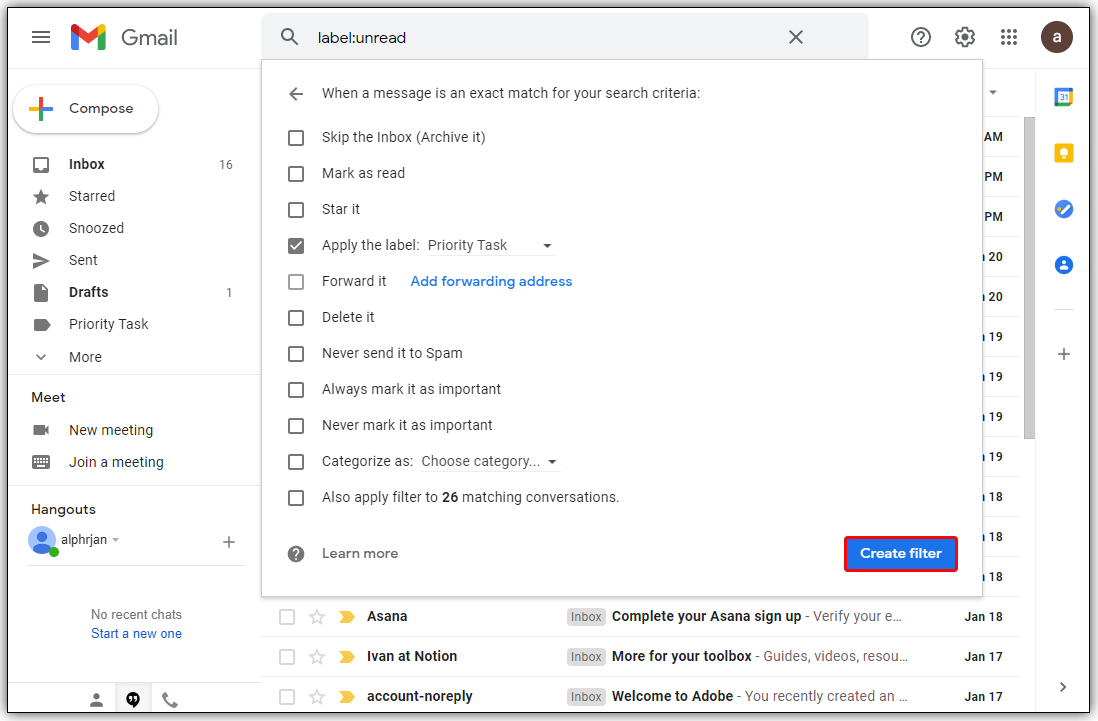Open the Choose category dropdown
This screenshot has height=721, width=1098.
490,462
